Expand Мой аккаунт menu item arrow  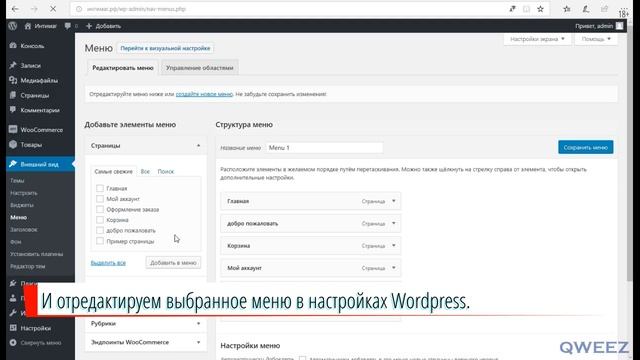pyautogui.click(x=393, y=268)
